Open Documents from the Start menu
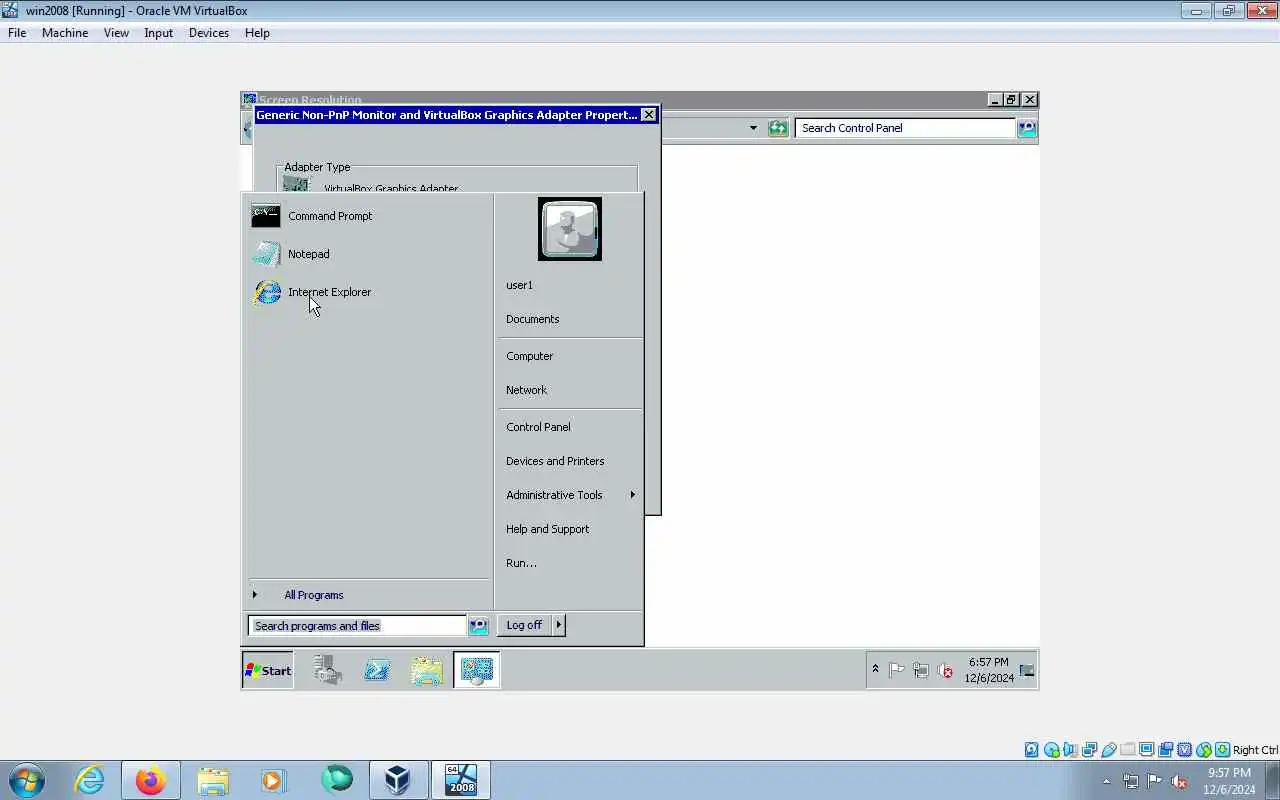 coord(532,319)
